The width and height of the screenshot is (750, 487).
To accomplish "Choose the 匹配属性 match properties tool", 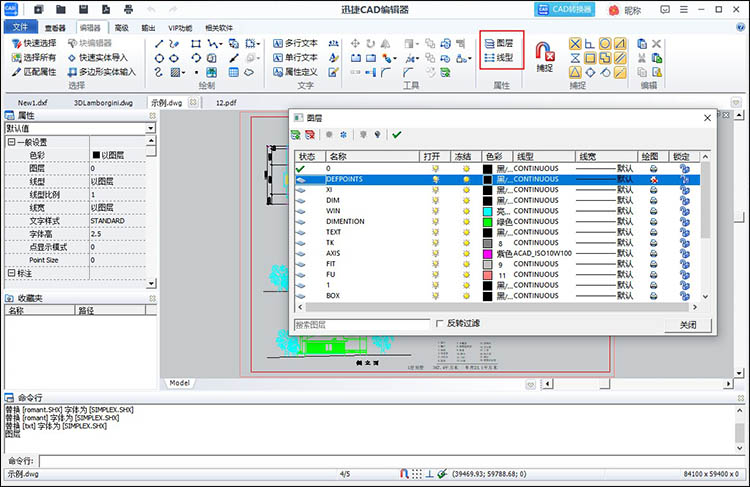I will point(34,72).
